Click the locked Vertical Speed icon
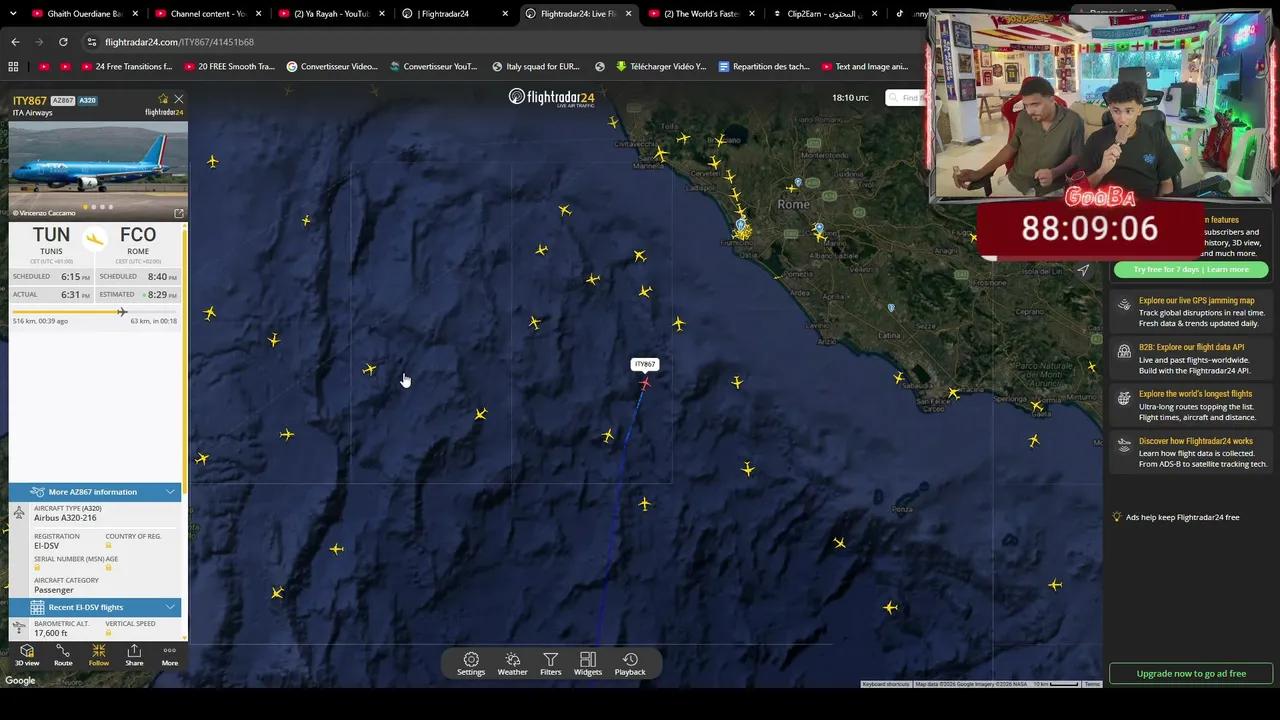Screen dimensions: 1280x720 point(108,633)
